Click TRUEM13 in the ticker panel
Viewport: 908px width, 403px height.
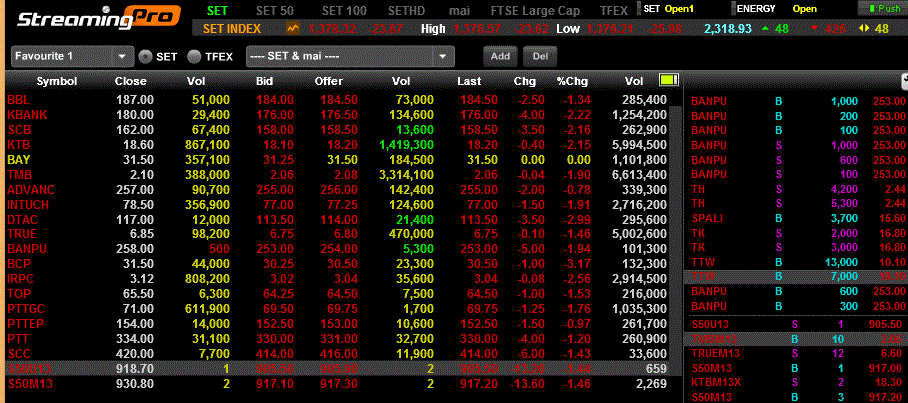point(715,353)
